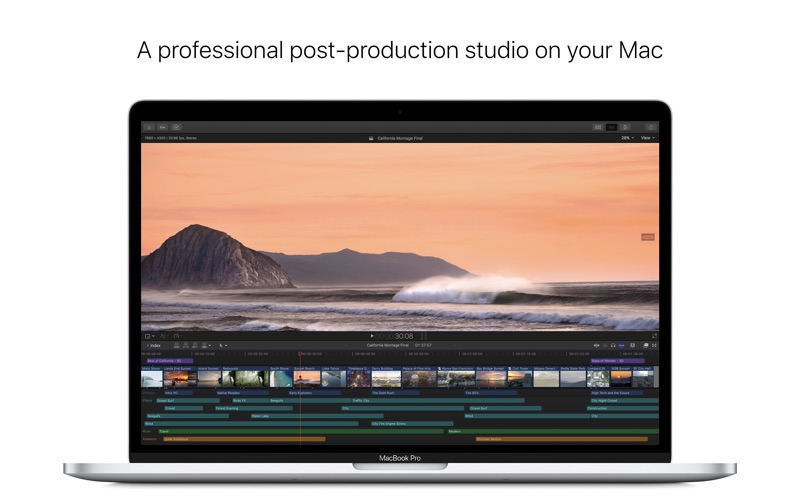Select the Misty Shore clip
The width and height of the screenshot is (800, 500).
pos(152,377)
